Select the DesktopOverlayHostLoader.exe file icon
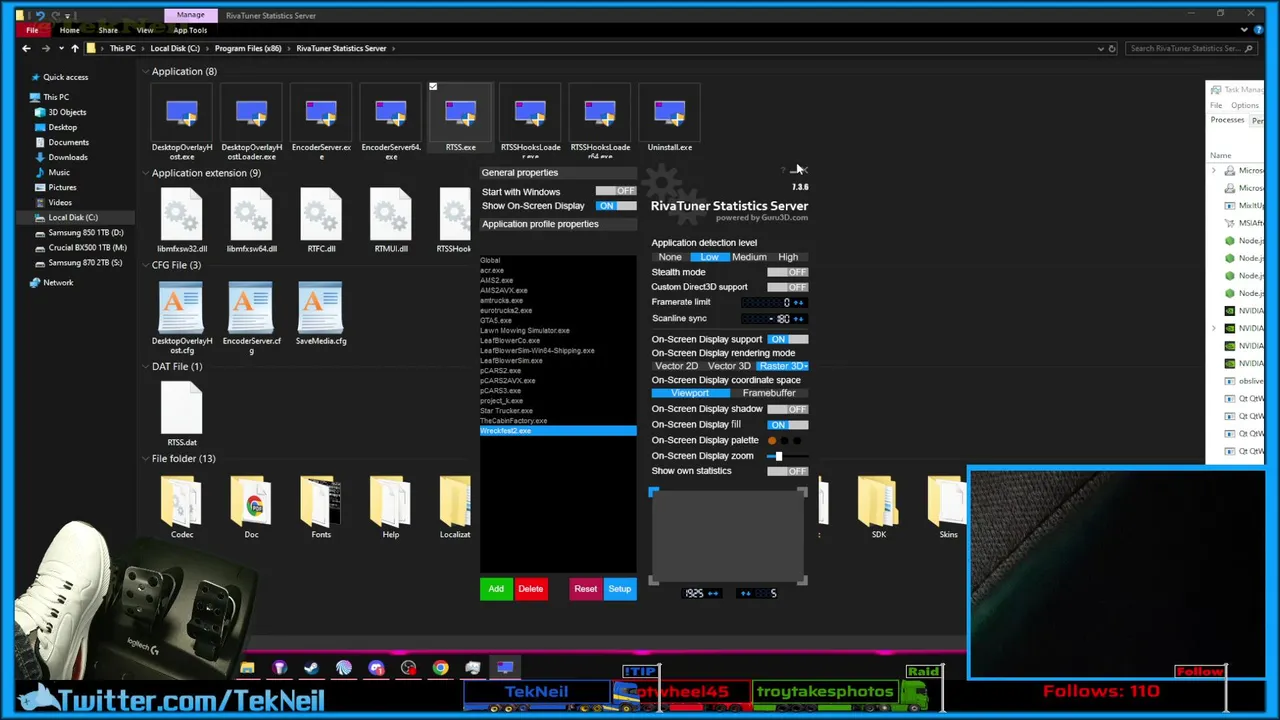1280x720 pixels. (251, 115)
